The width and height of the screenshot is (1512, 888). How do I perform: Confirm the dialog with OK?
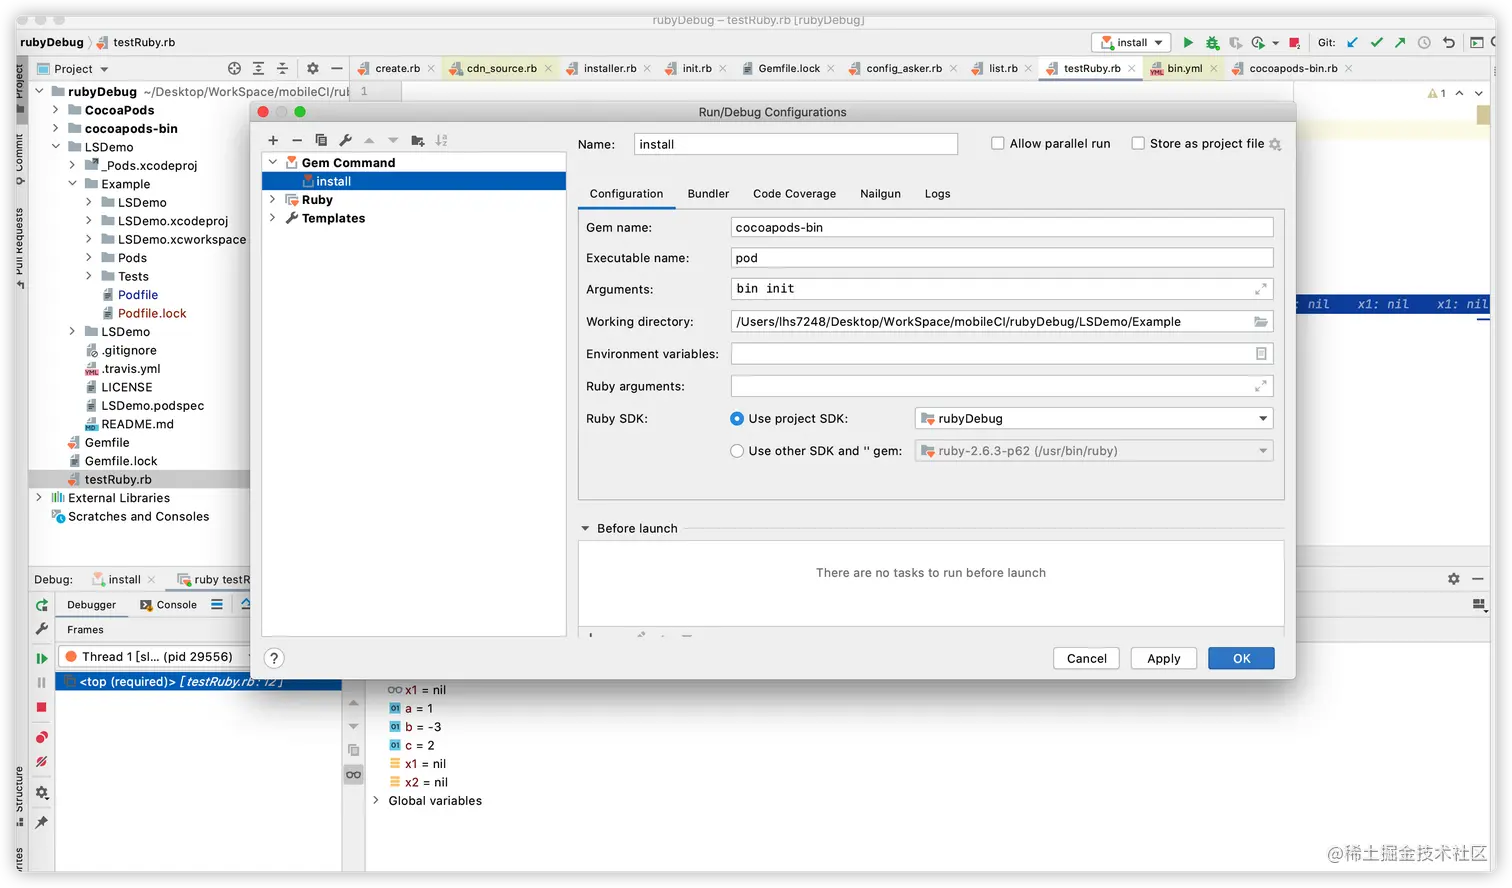[1241, 659]
